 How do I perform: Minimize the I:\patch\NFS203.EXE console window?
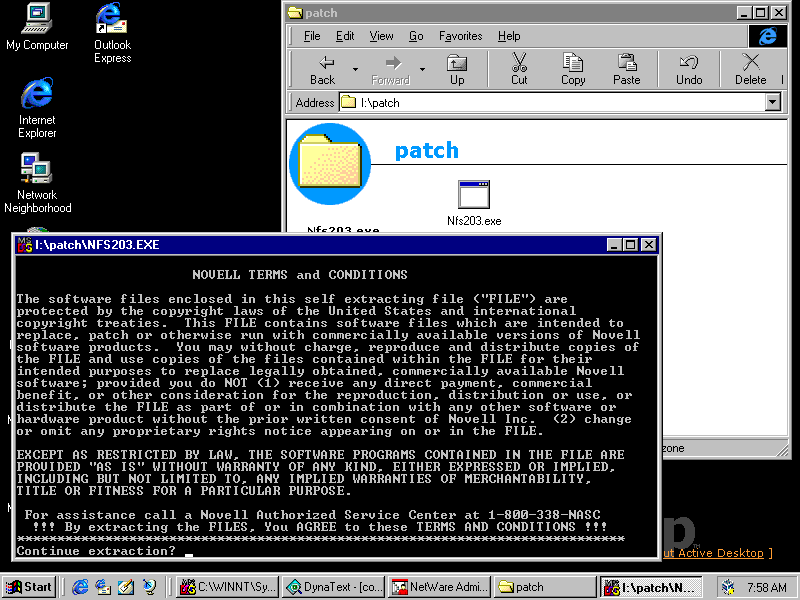point(614,245)
